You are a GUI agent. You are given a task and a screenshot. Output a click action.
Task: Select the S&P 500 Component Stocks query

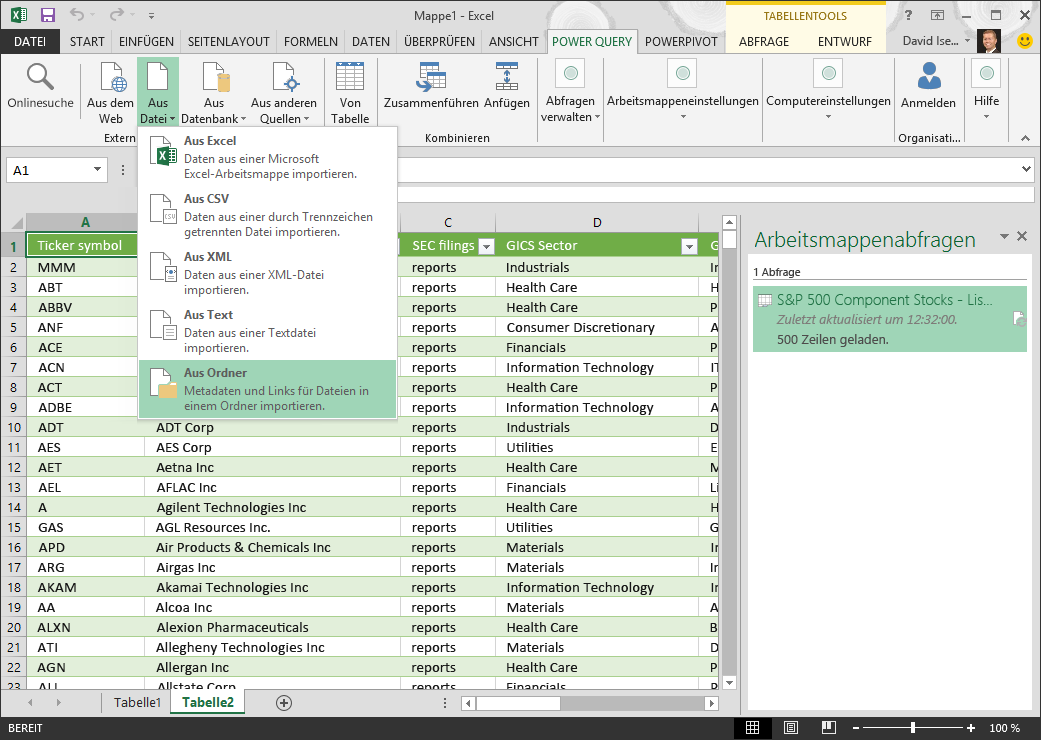[x=890, y=319]
